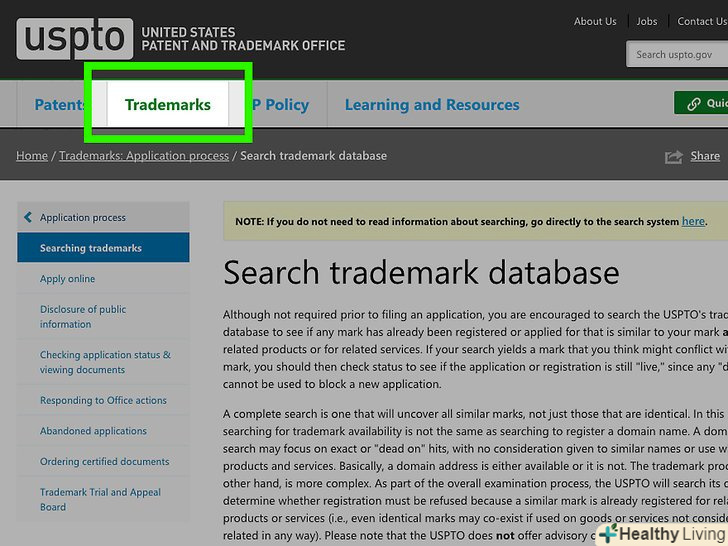Click the About Us link
Viewport: 728px width, 546px height.
pyautogui.click(x=595, y=21)
